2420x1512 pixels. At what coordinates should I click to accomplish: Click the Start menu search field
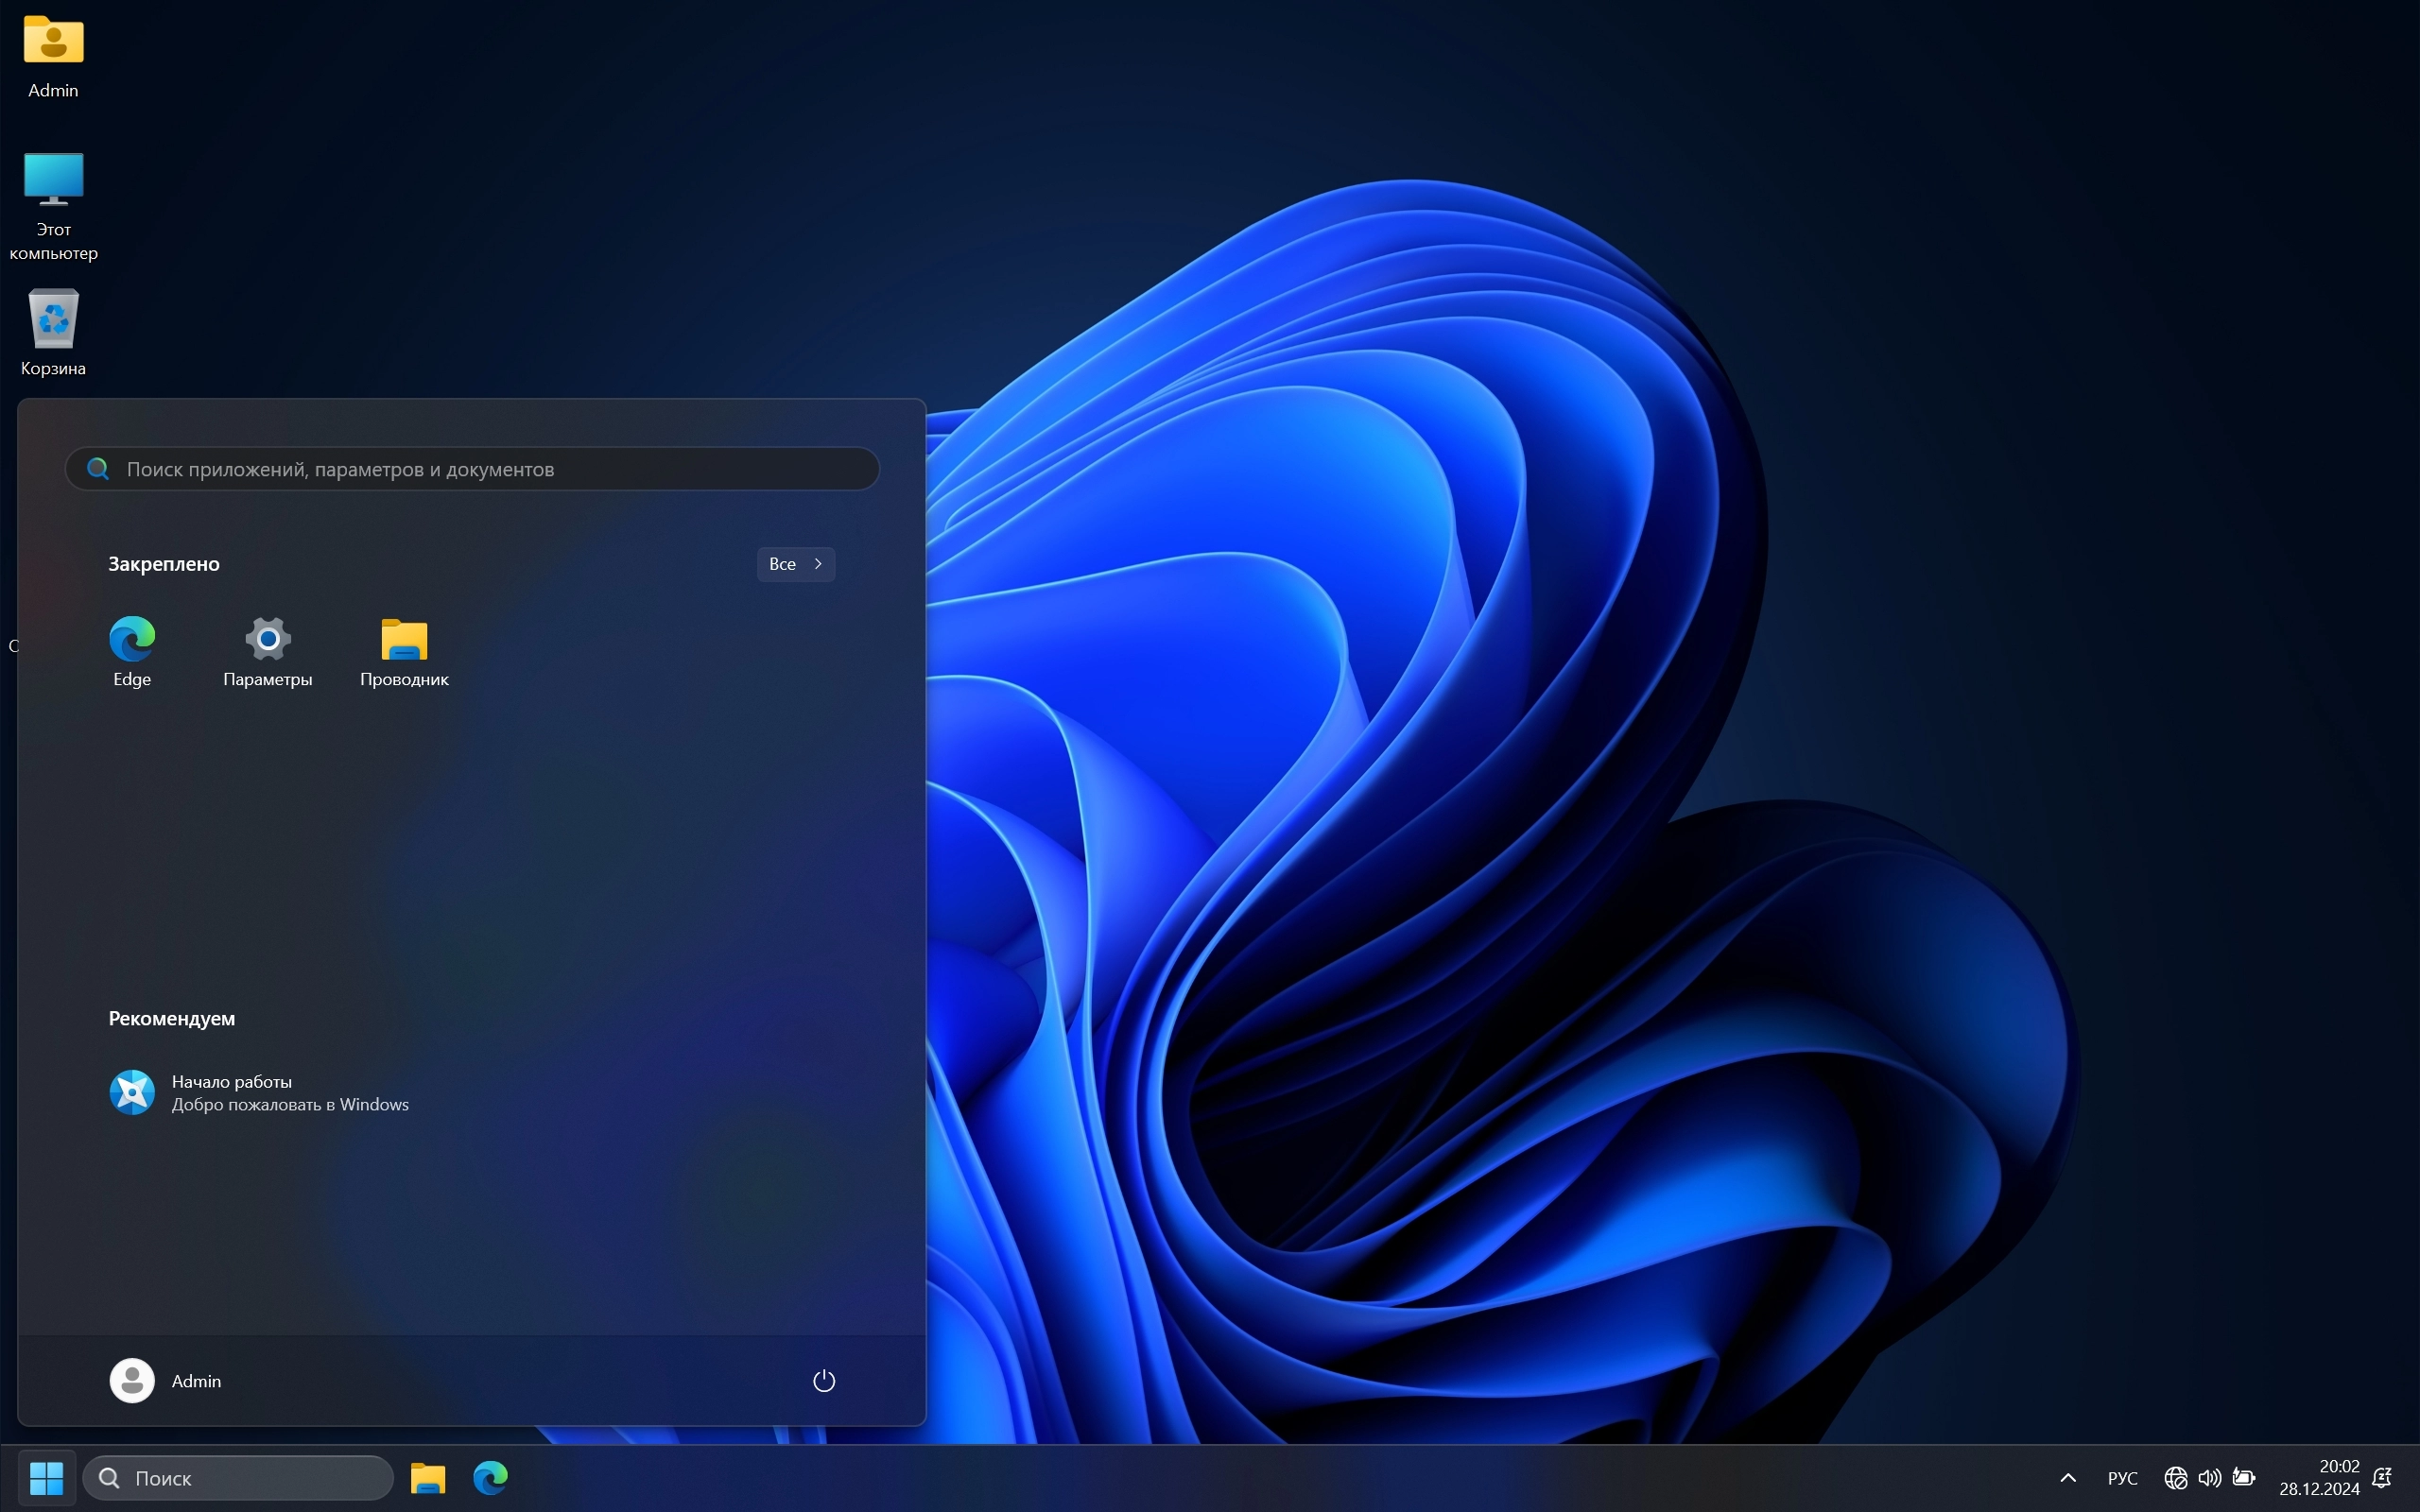(472, 469)
